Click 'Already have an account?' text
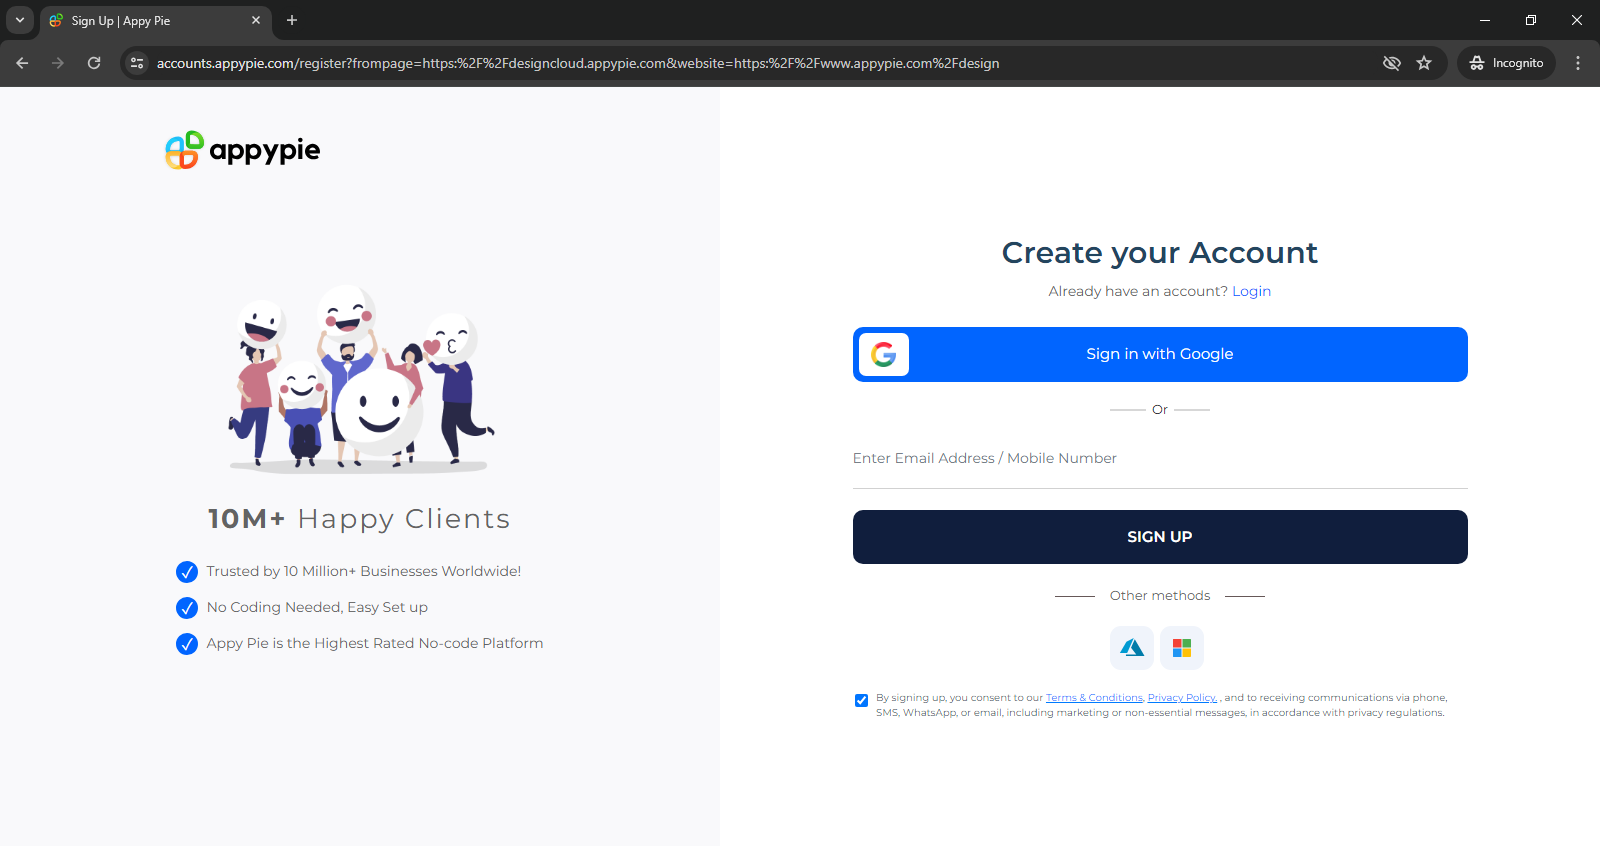1600x846 pixels. click(1138, 291)
